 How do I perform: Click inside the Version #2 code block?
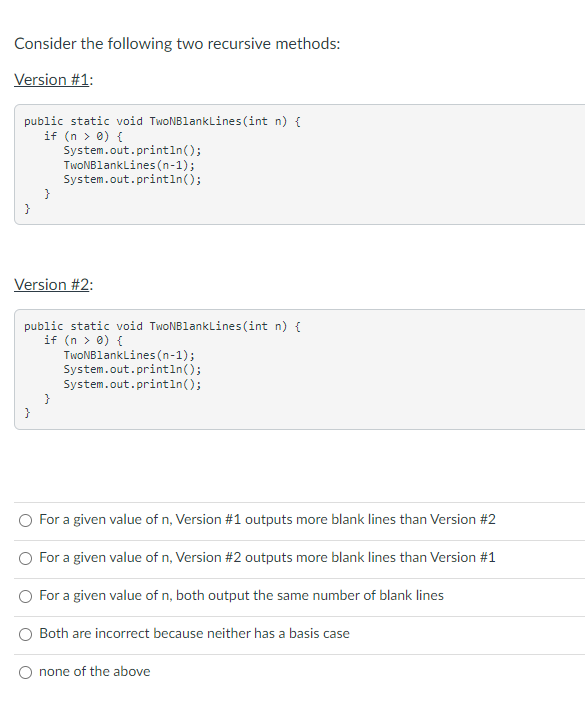click(299, 369)
